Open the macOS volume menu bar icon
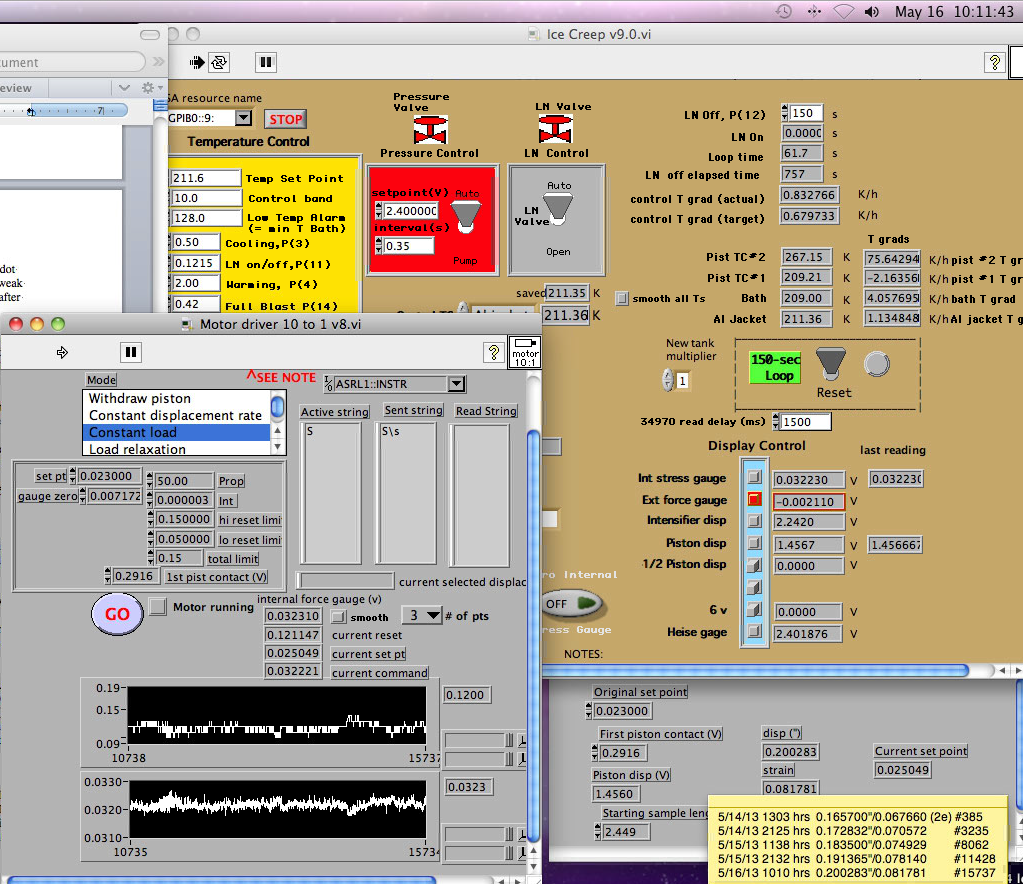The image size is (1023, 884). (872, 12)
